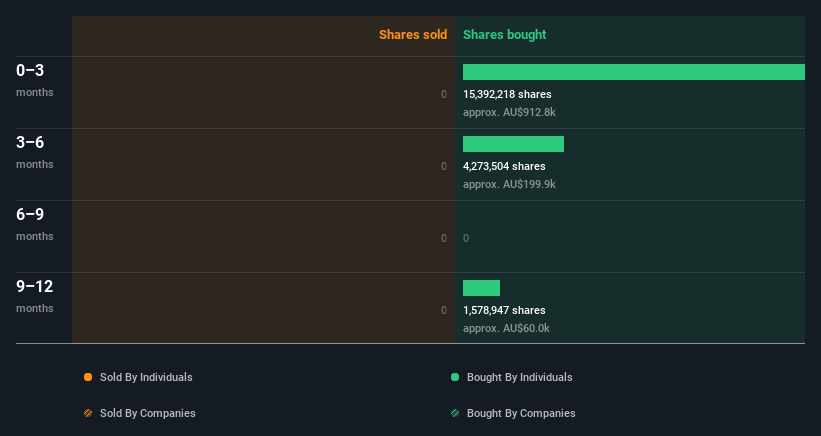Select the Sold By Individuals legend label
Screen dimensions: 821x436
146,377
